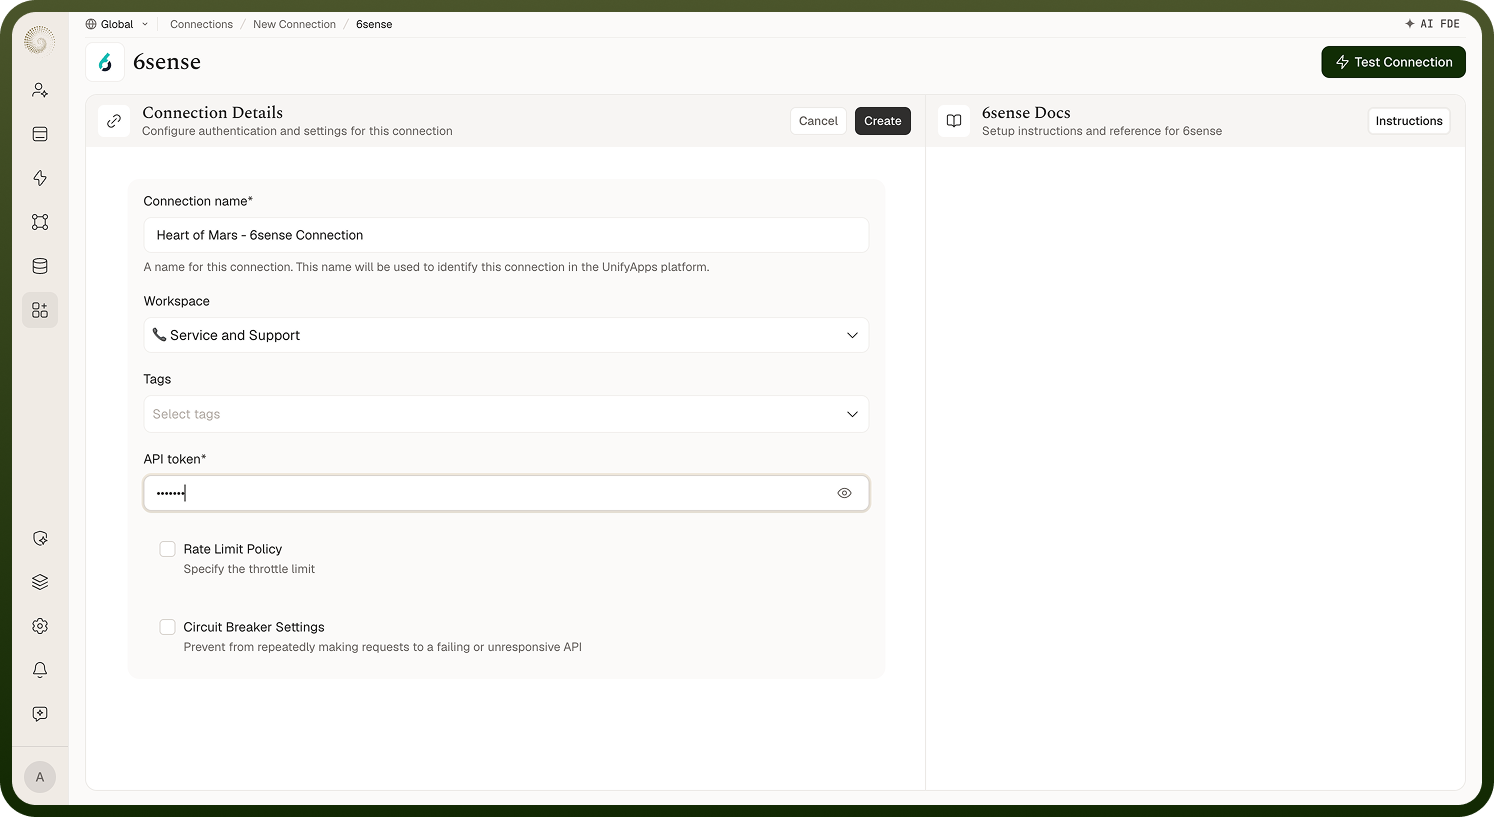Image resolution: width=1494 pixels, height=817 pixels.
Task: Open the card layout icon in sidebar
Action: point(40,134)
